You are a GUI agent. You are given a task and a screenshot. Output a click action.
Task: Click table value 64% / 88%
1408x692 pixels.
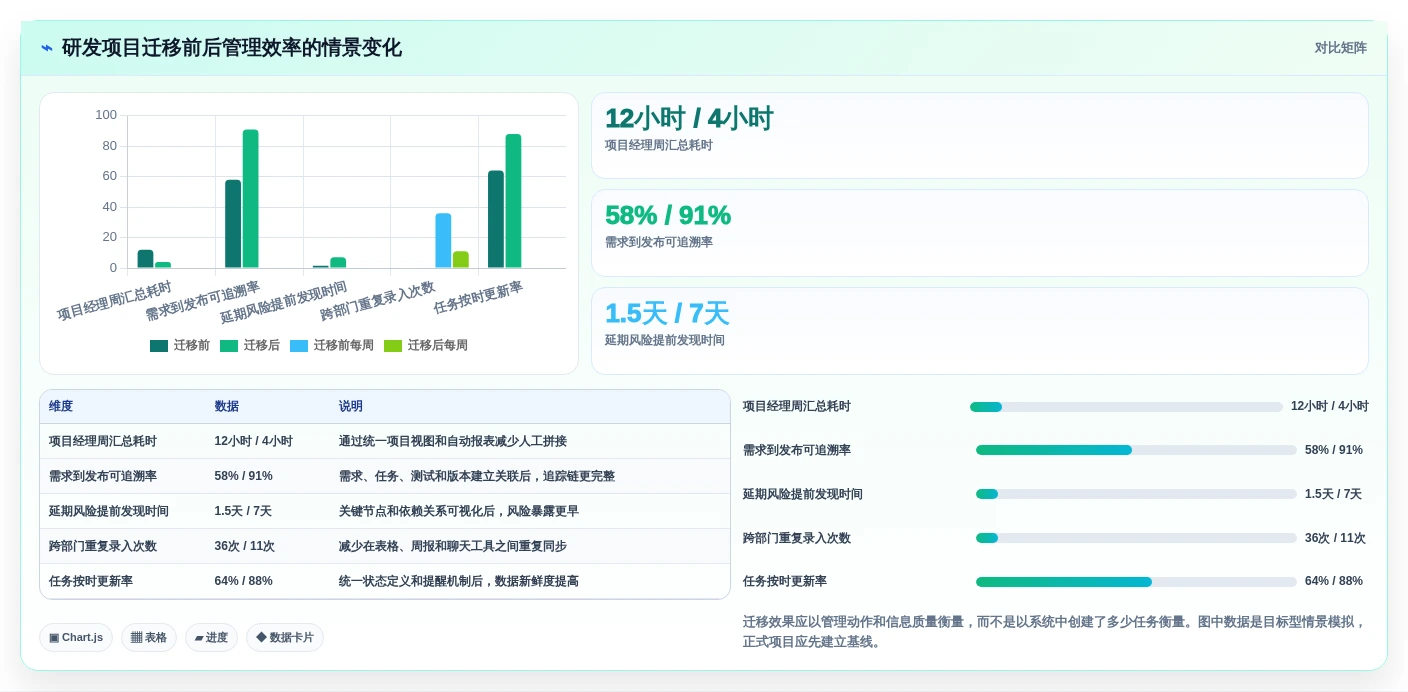[244, 582]
